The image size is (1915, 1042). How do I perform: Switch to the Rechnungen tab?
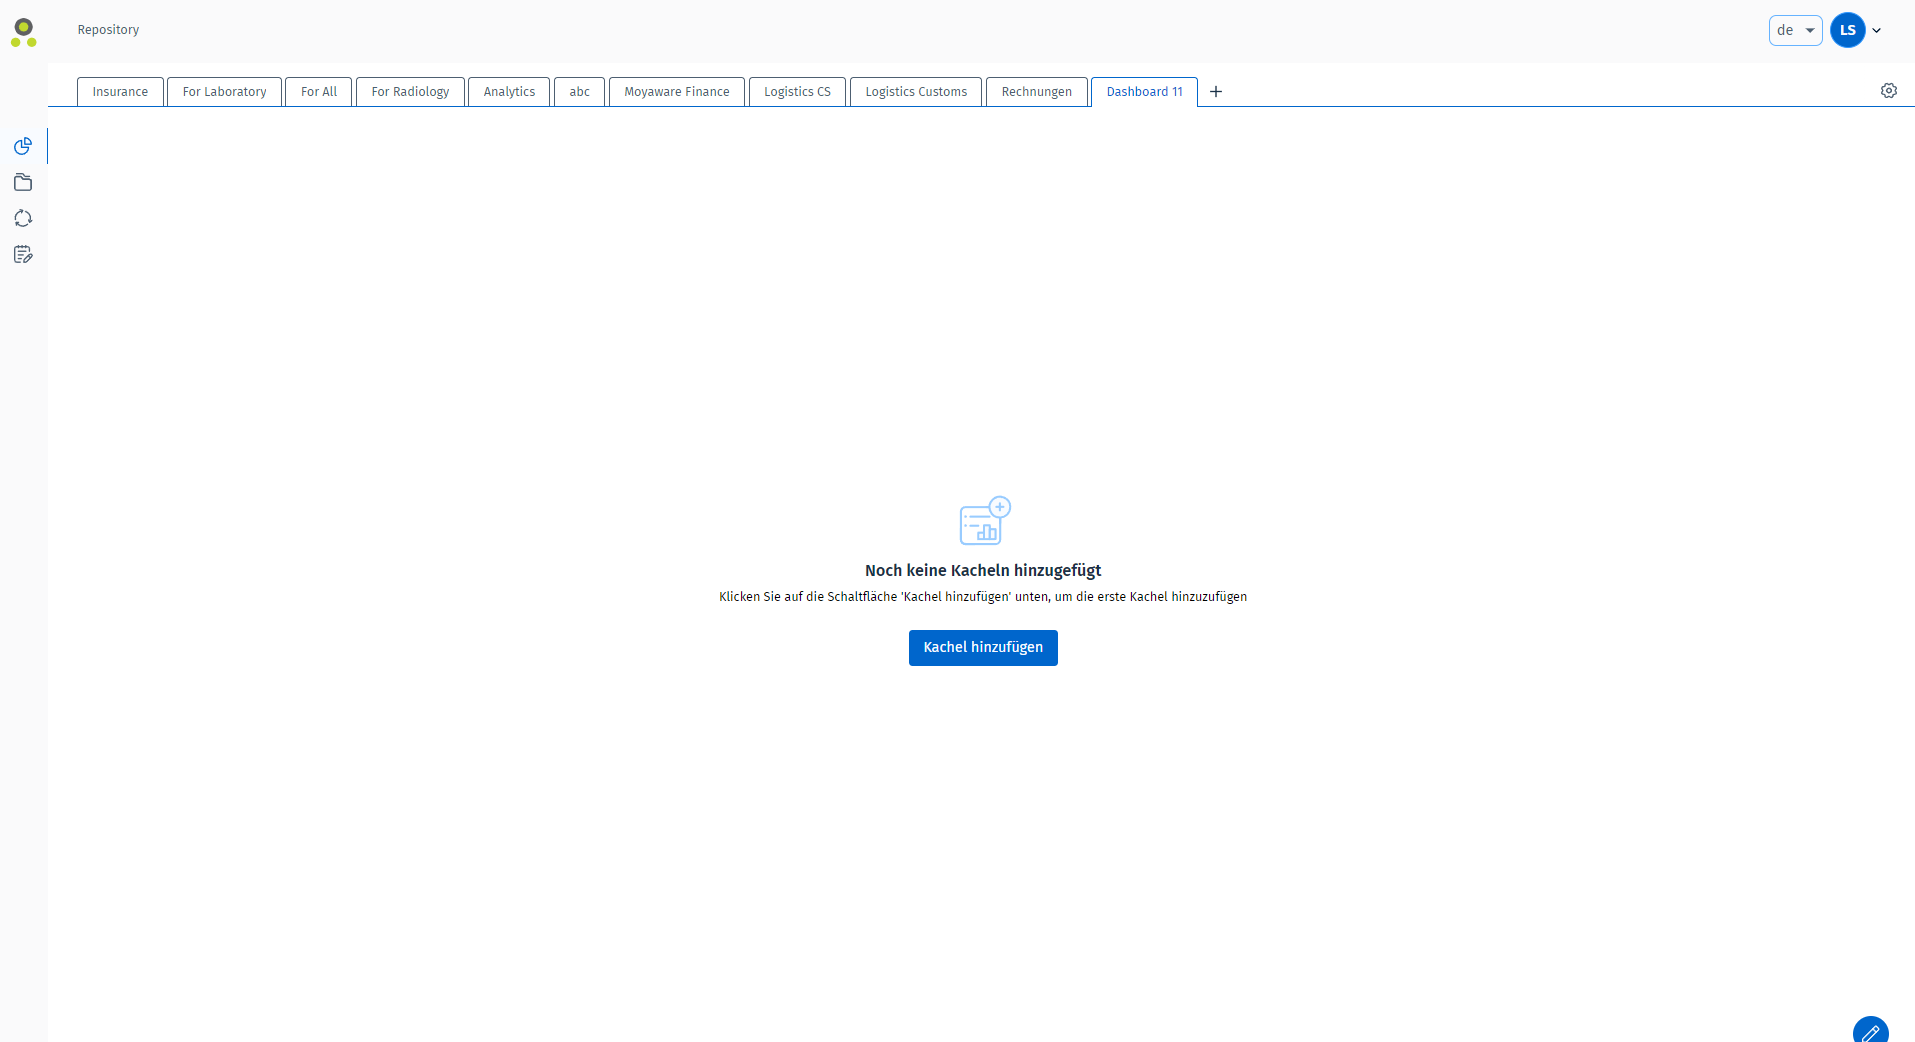tap(1036, 91)
